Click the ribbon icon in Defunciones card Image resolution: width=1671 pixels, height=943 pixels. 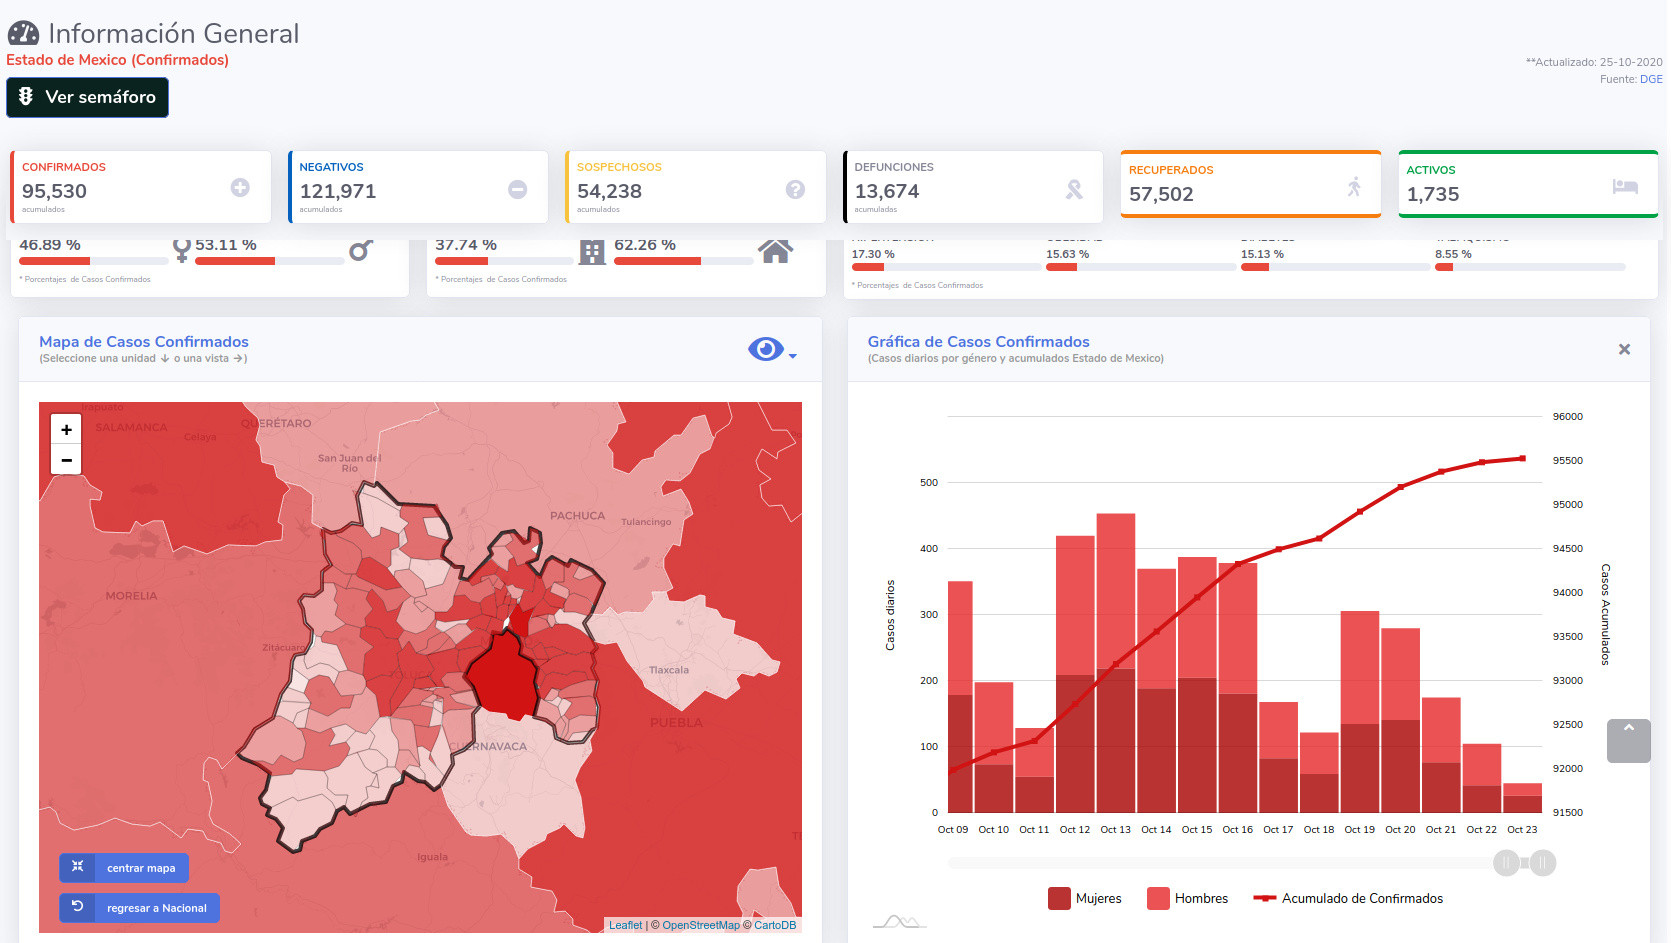(x=1074, y=189)
